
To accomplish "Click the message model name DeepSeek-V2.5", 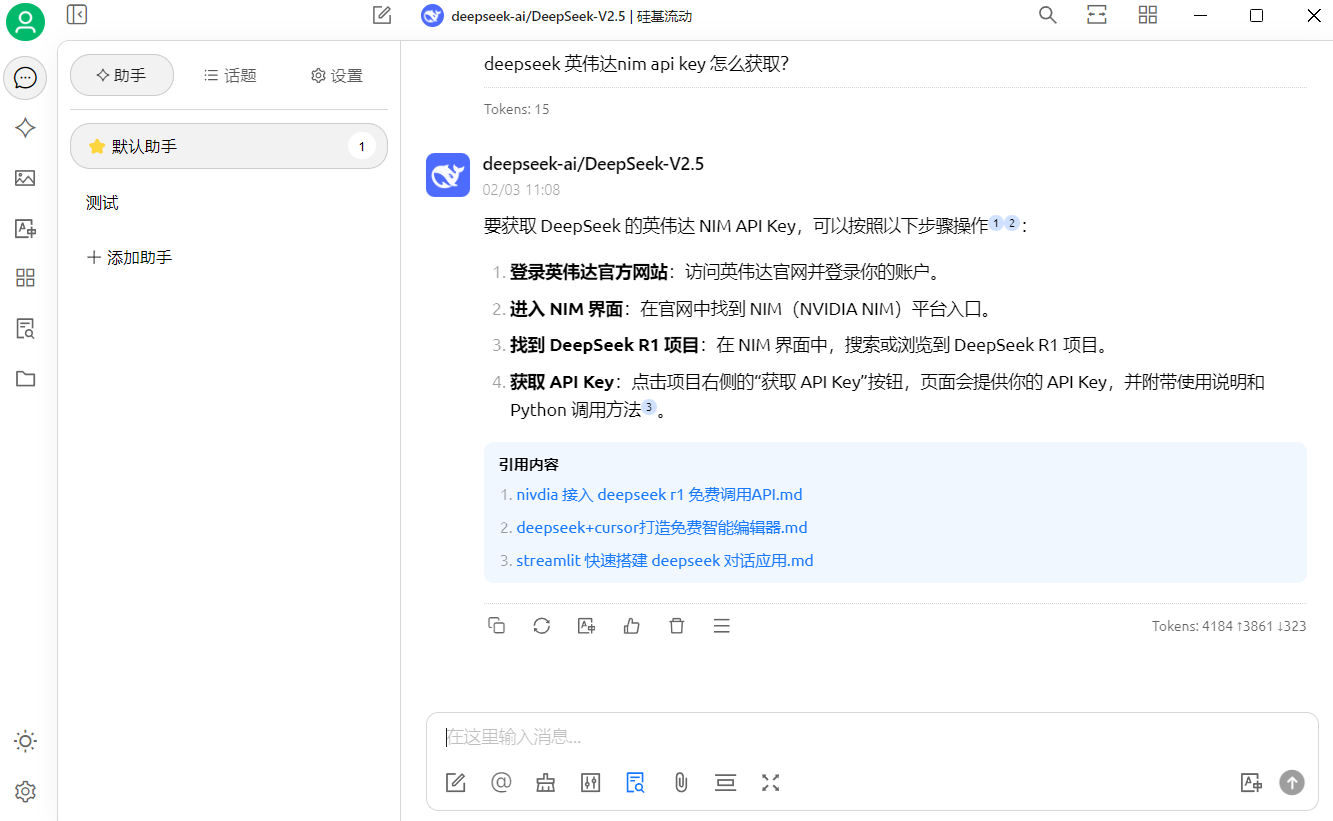I will [593, 164].
